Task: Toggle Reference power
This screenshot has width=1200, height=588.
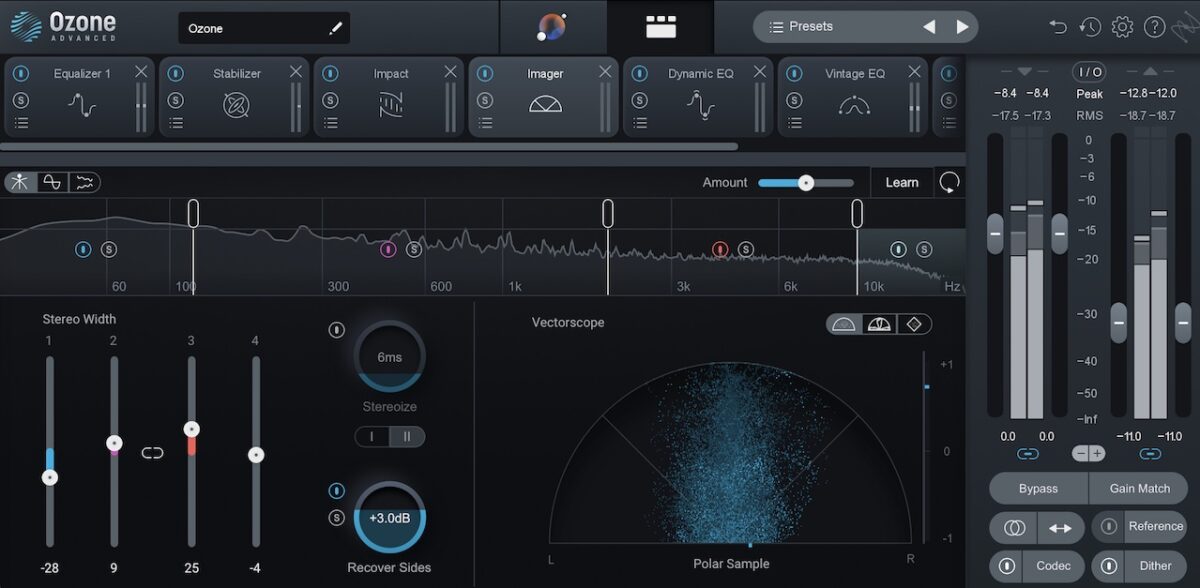Action: point(1110,527)
